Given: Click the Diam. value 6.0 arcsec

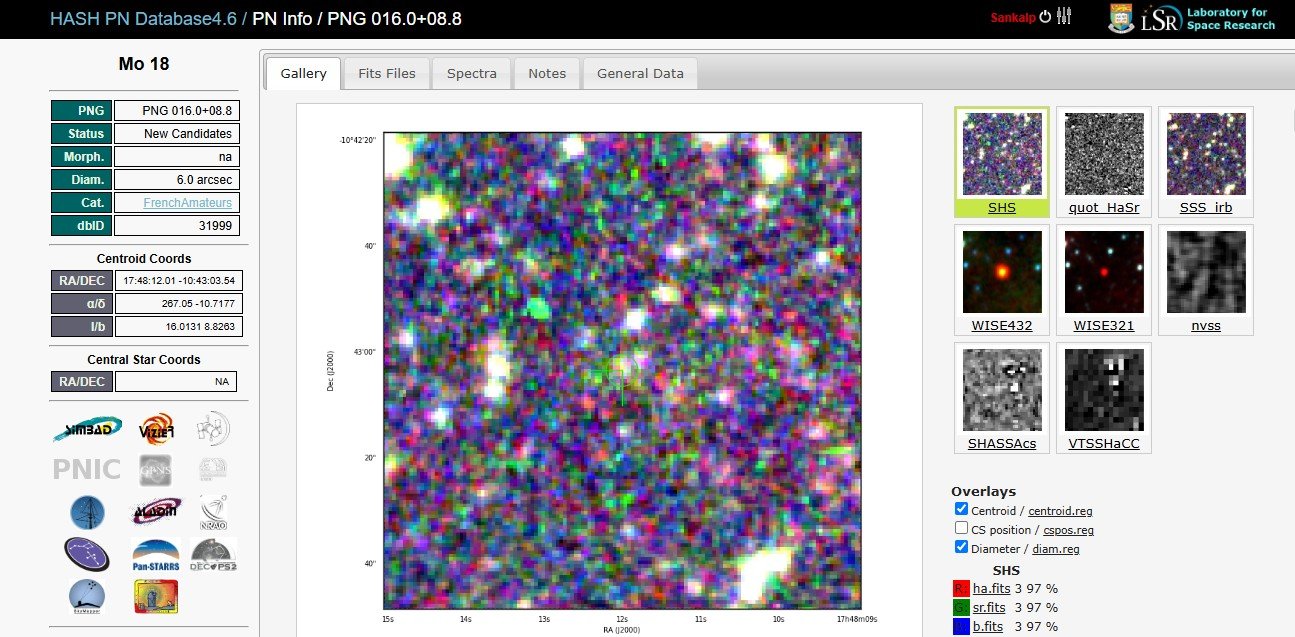Looking at the screenshot, I should click(177, 179).
